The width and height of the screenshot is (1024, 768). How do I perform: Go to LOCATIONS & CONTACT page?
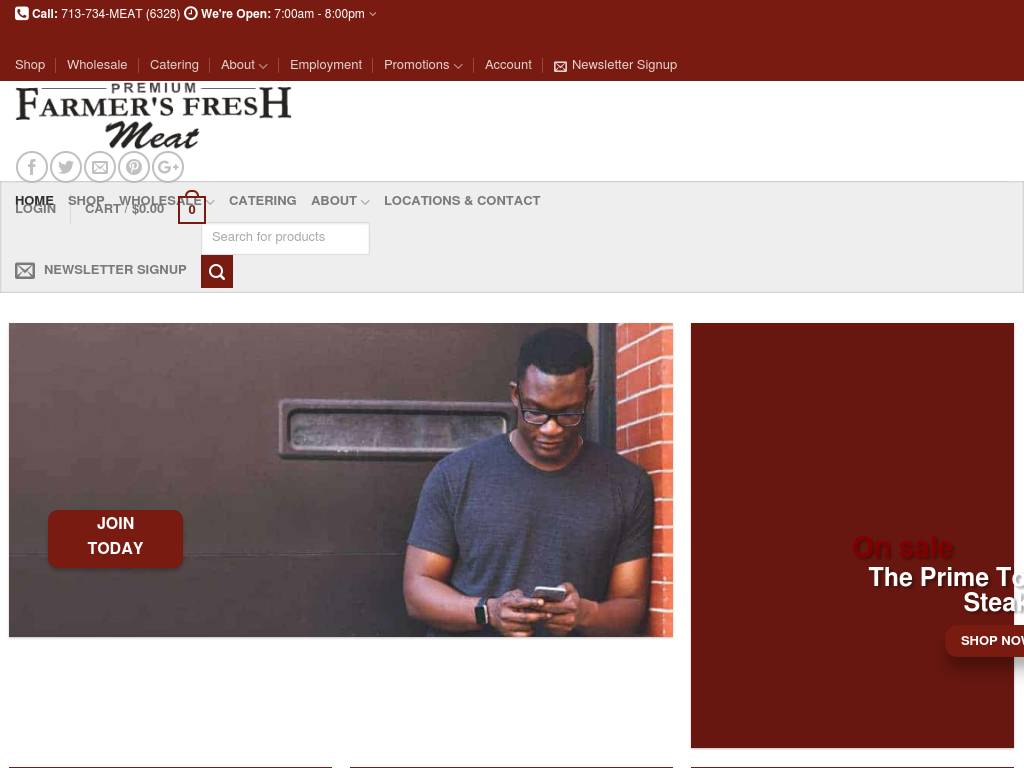[x=462, y=200]
